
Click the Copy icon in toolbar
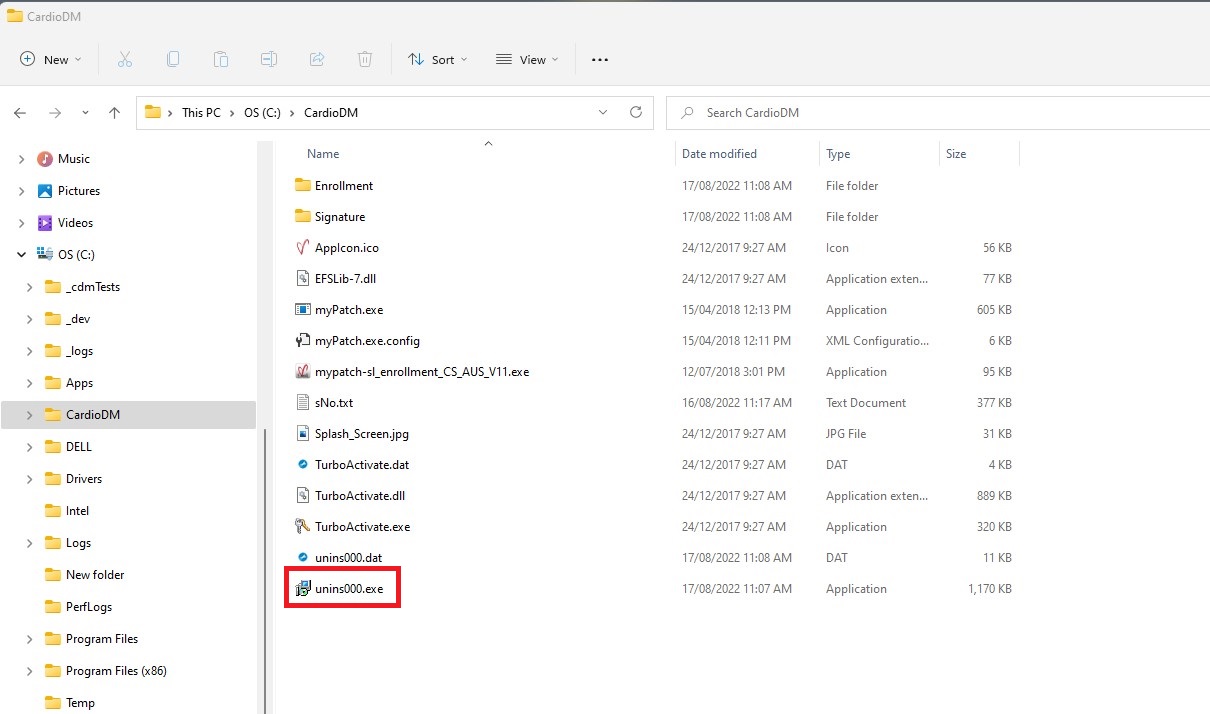click(173, 60)
